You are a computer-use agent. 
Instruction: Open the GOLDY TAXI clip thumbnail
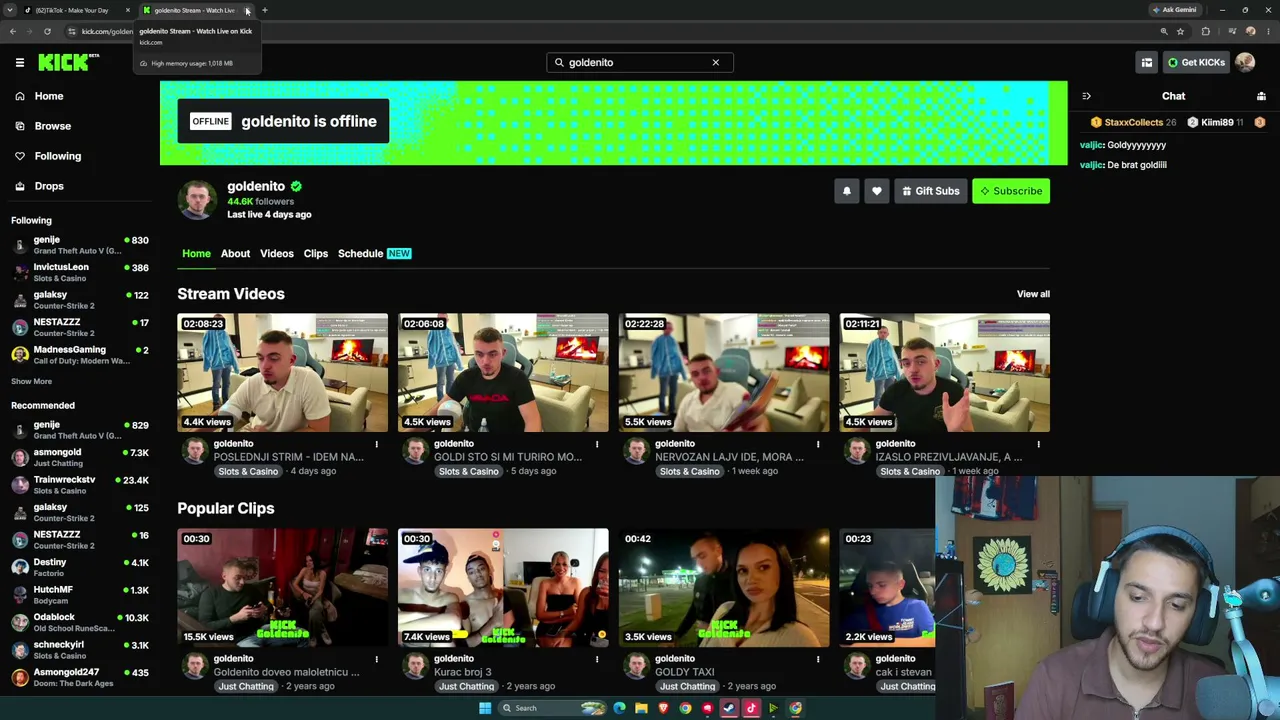tap(724, 588)
